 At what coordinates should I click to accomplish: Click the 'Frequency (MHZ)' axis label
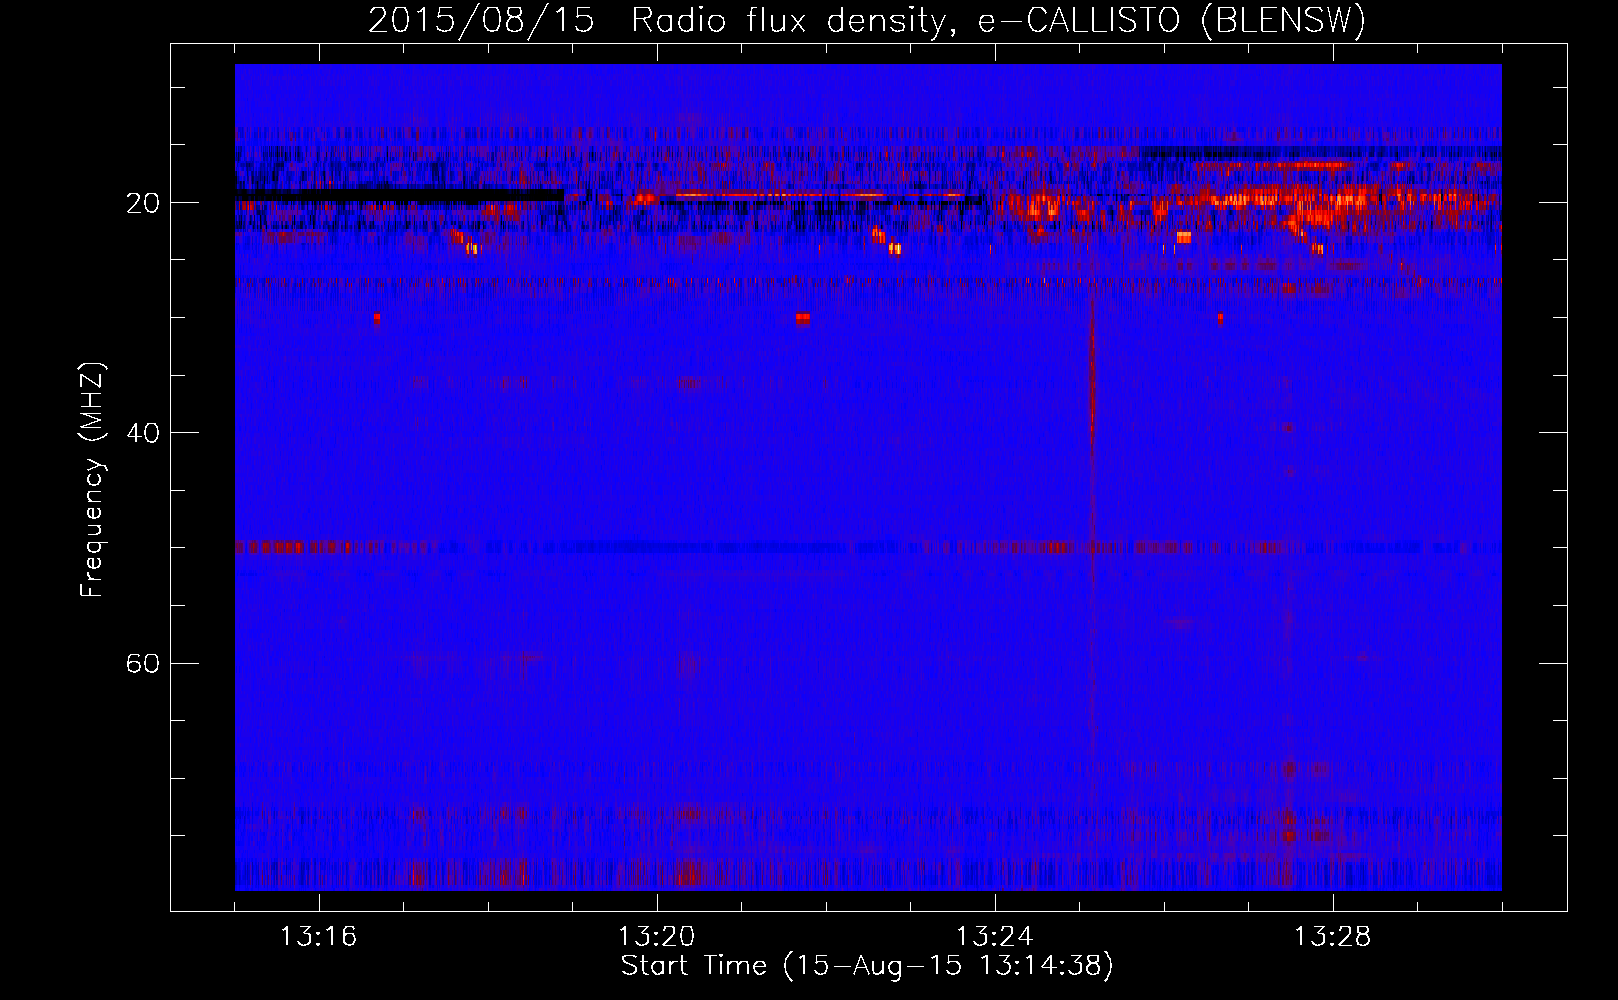click(x=92, y=480)
